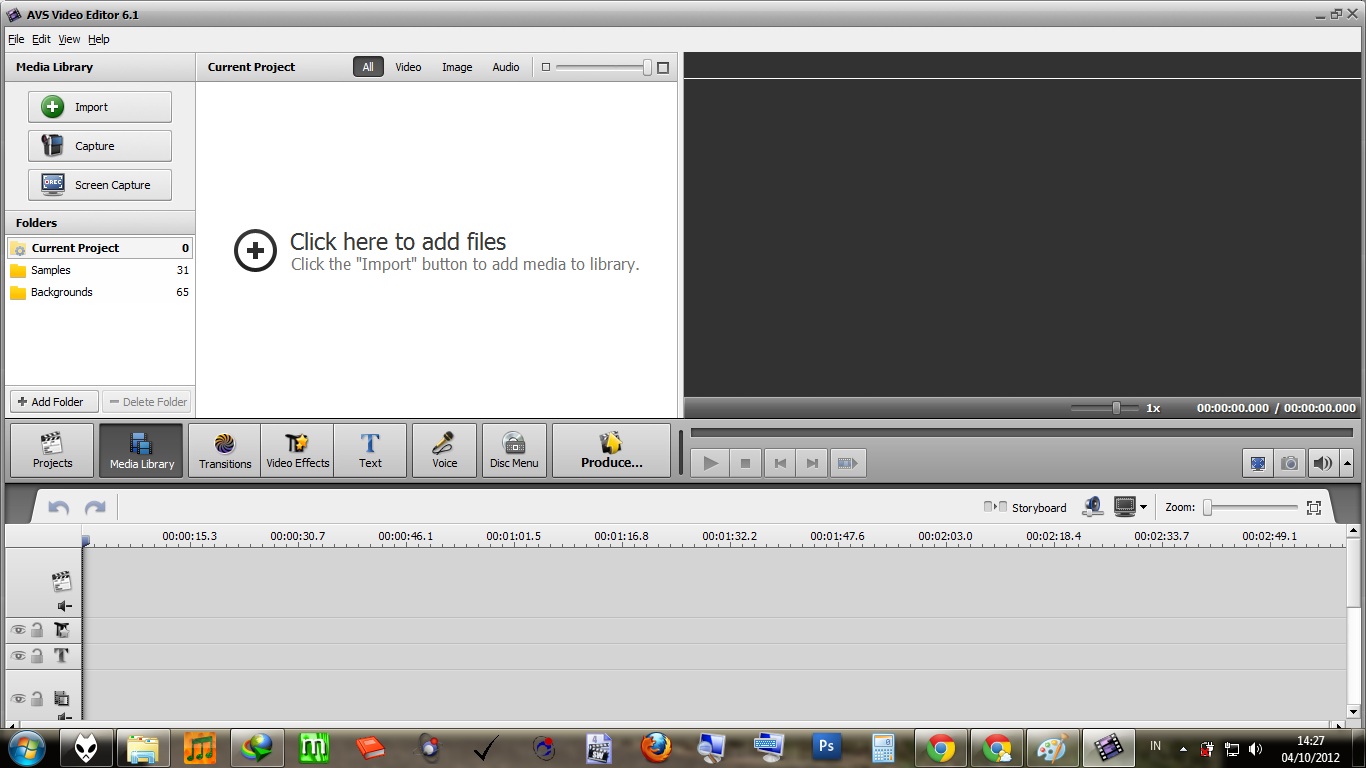
Task: Select the Samples folder
Action: click(50, 270)
